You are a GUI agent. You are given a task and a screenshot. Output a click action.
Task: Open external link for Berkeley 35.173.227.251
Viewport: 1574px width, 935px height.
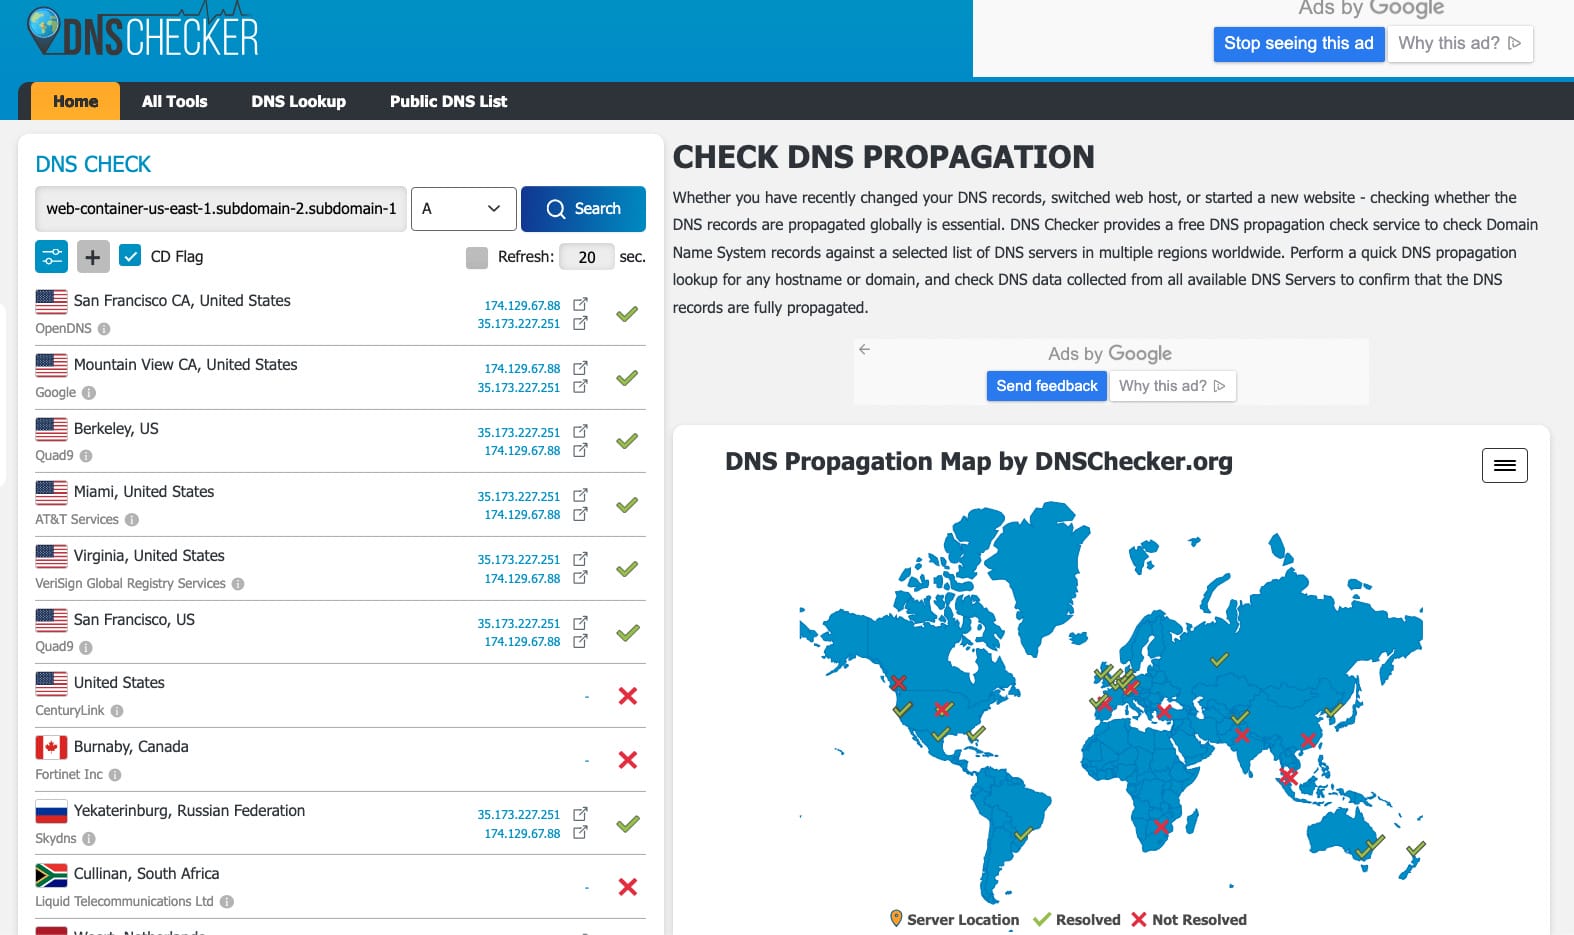(x=580, y=431)
